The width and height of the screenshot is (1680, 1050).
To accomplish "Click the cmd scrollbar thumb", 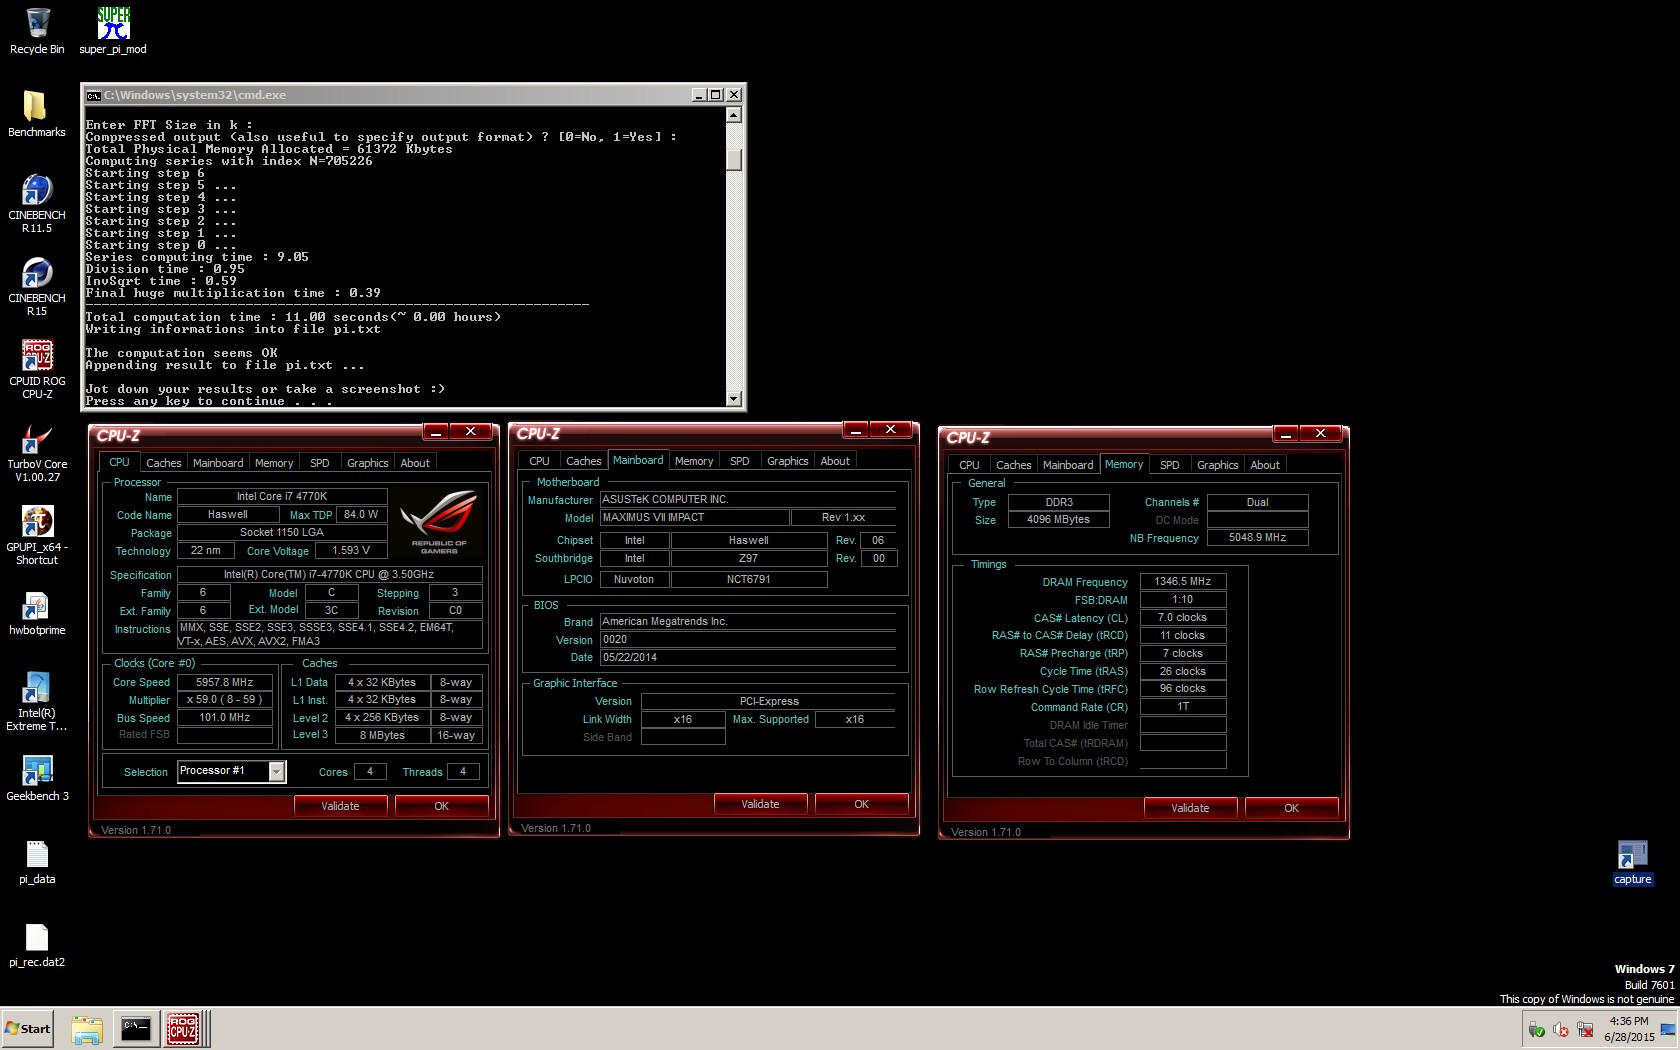I will click(x=734, y=160).
